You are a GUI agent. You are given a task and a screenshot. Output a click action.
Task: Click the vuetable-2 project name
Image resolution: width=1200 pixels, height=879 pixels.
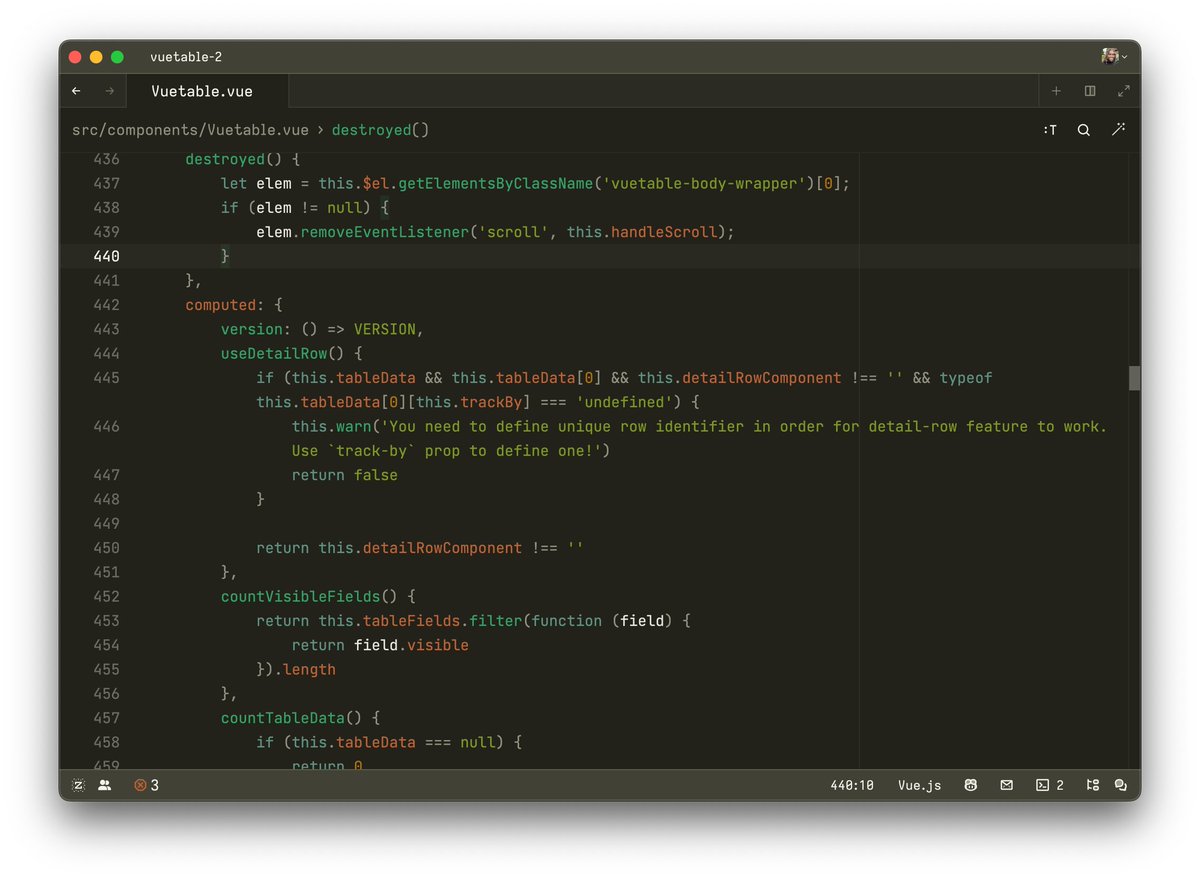point(186,57)
